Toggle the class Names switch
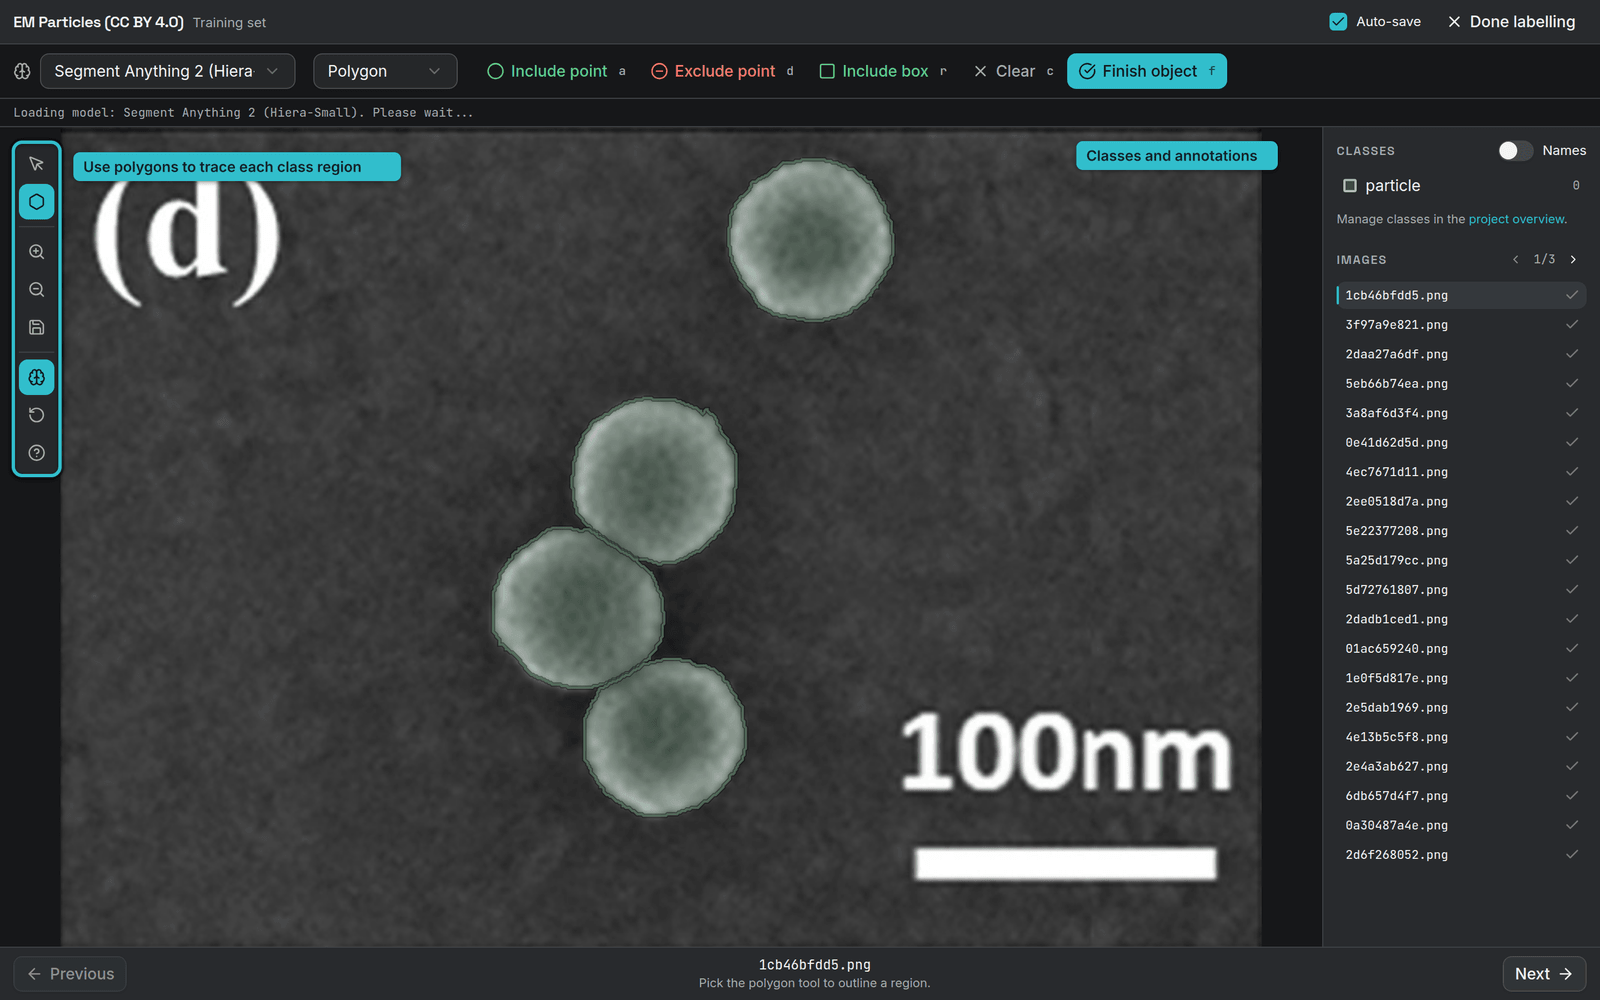 click(1515, 150)
